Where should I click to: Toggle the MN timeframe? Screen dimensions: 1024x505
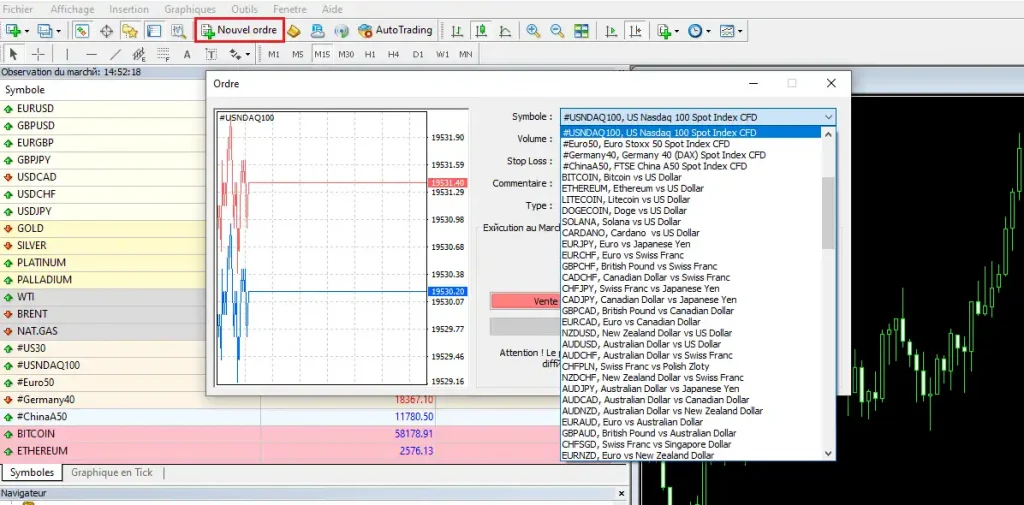click(466, 54)
